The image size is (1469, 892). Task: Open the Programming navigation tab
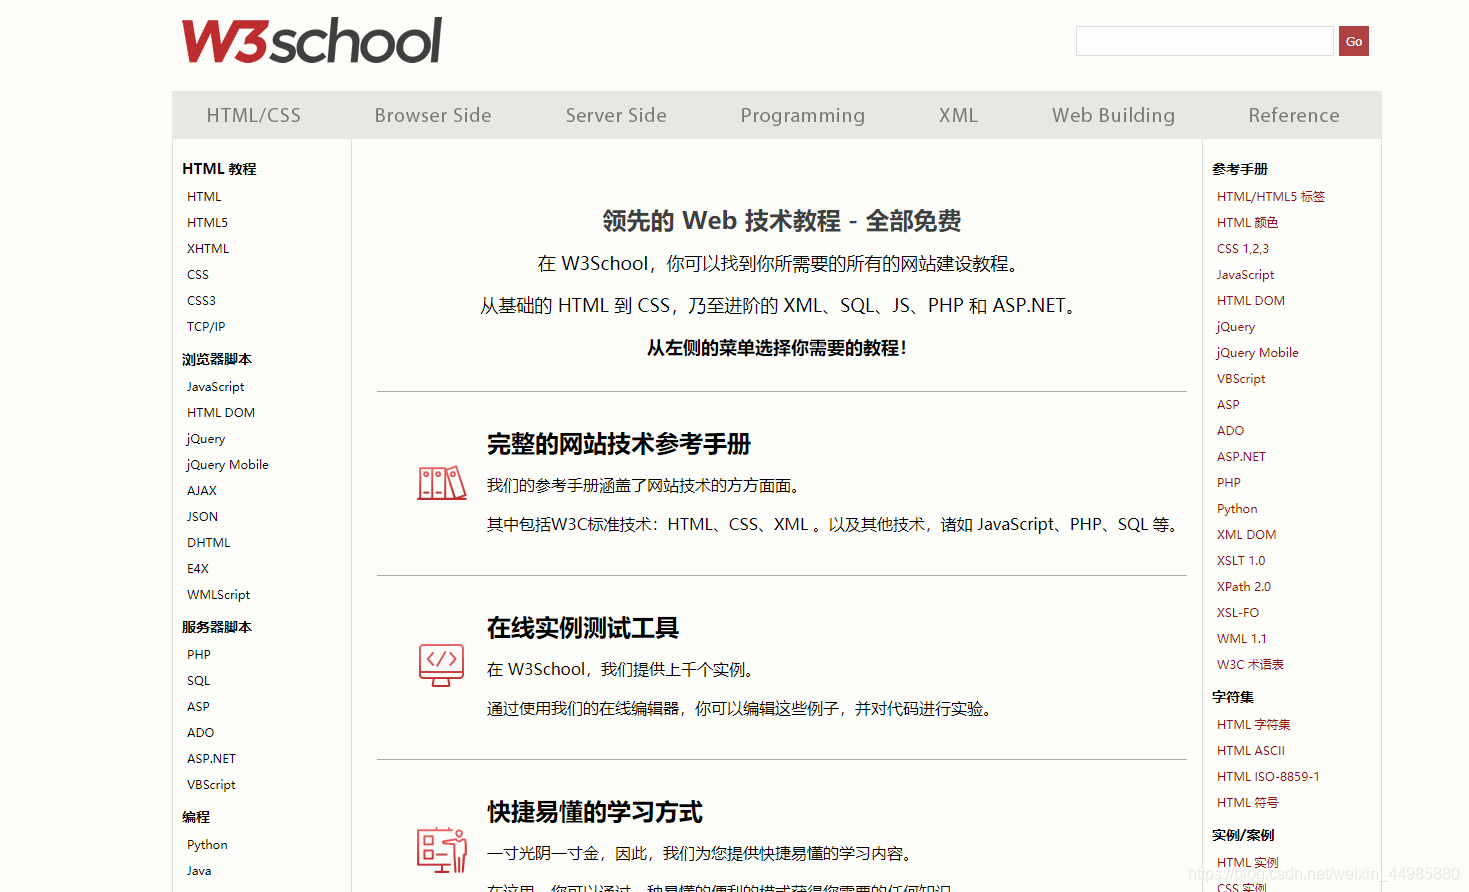[803, 115]
